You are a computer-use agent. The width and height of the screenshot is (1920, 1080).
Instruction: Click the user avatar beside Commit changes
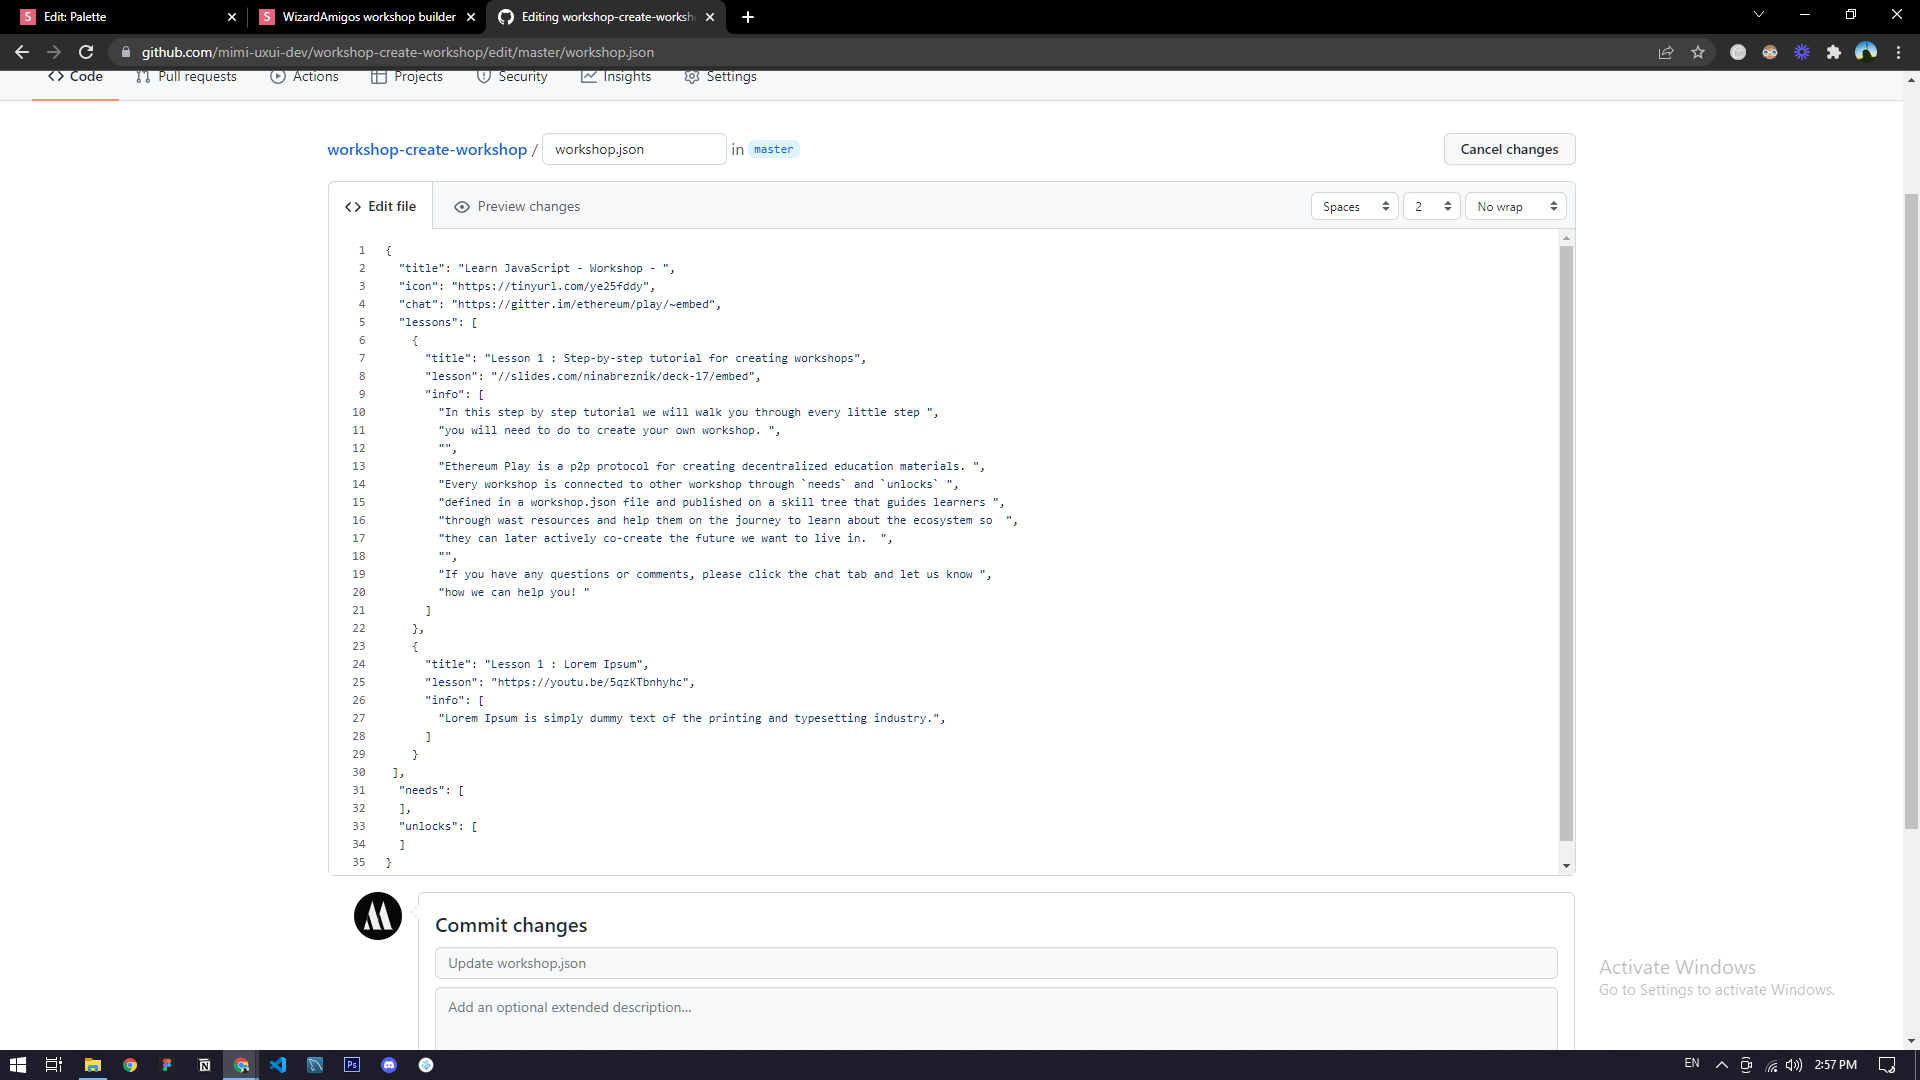pyautogui.click(x=378, y=916)
